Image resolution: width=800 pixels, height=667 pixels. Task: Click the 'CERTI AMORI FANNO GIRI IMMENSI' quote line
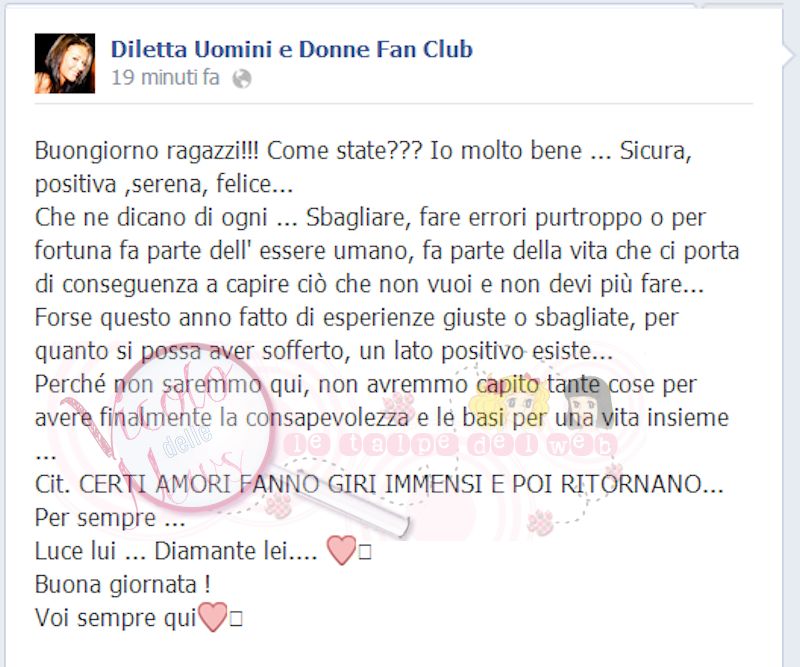(x=379, y=484)
